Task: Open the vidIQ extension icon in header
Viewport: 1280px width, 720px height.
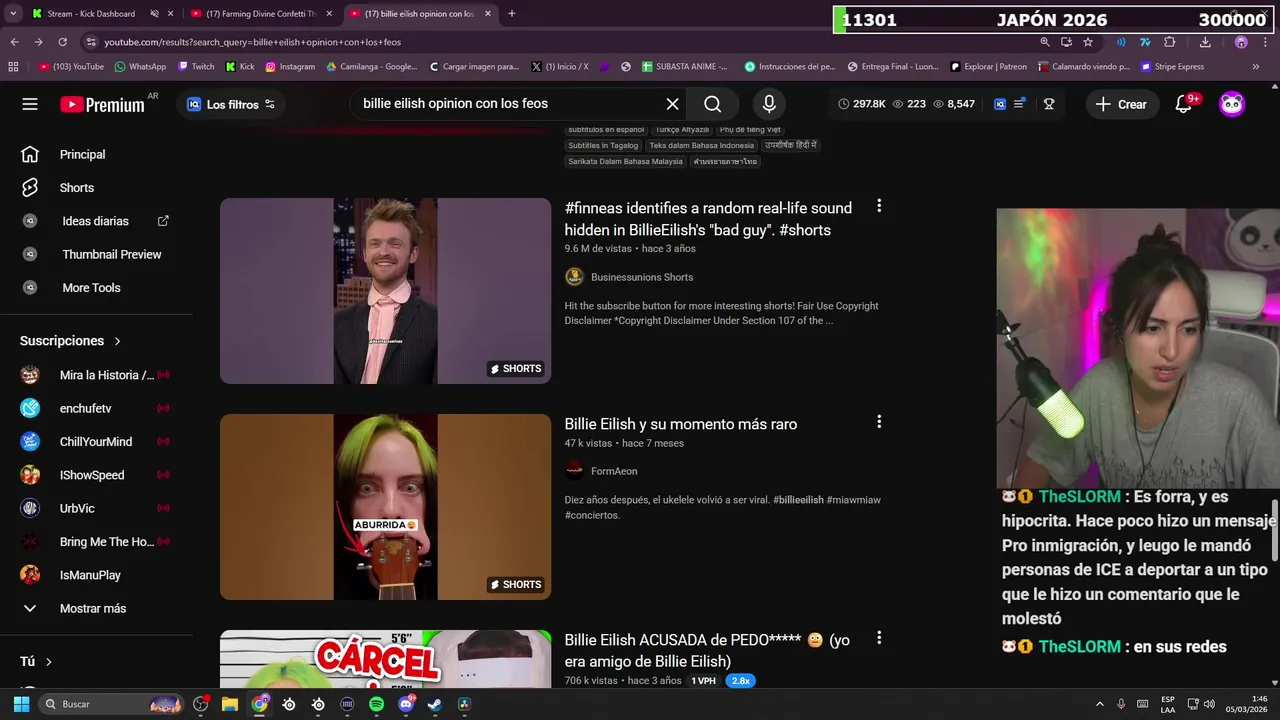Action: (x=1000, y=104)
